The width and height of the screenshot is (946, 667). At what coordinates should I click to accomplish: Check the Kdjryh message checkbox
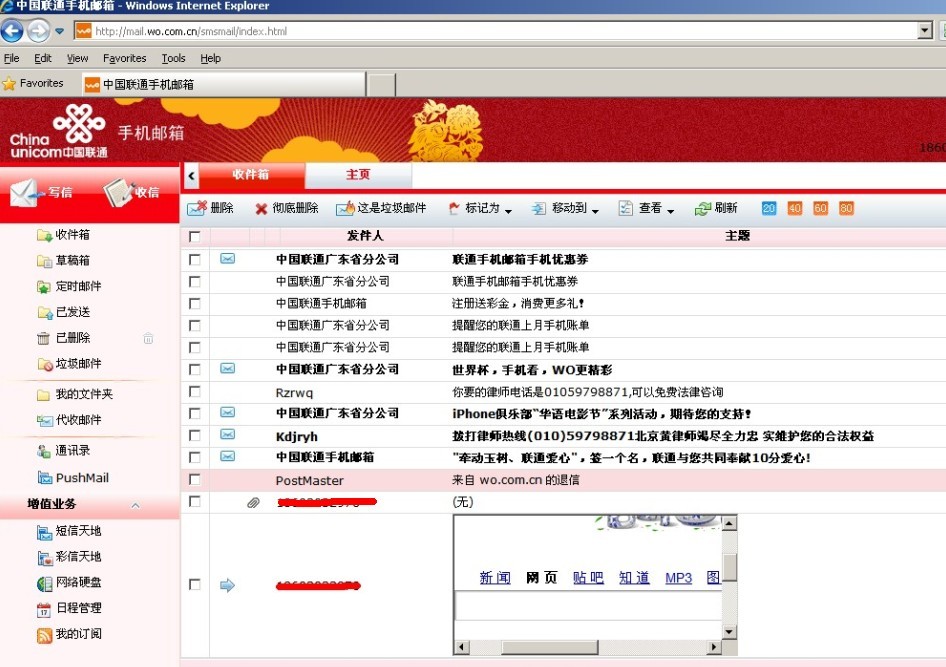click(x=194, y=435)
